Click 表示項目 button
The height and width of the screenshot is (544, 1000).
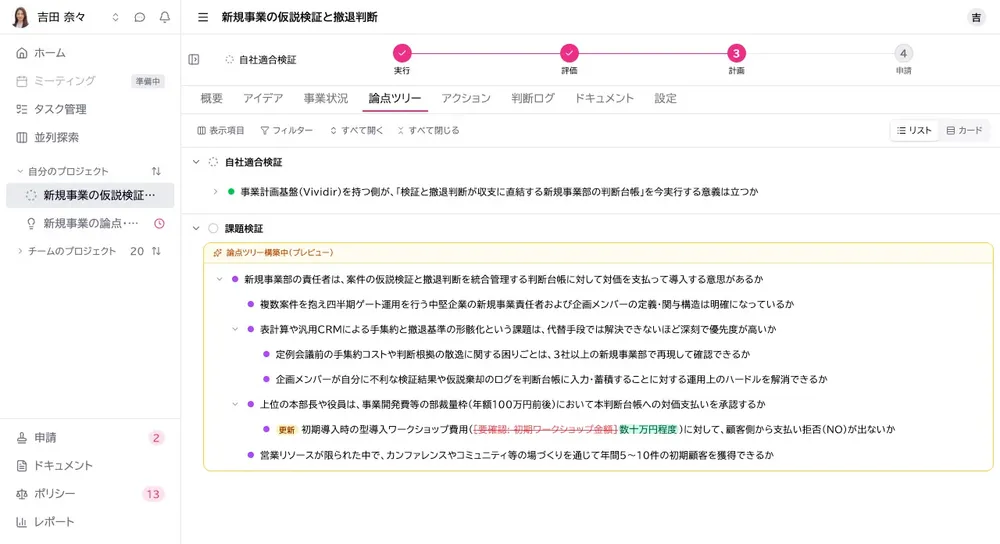221,130
